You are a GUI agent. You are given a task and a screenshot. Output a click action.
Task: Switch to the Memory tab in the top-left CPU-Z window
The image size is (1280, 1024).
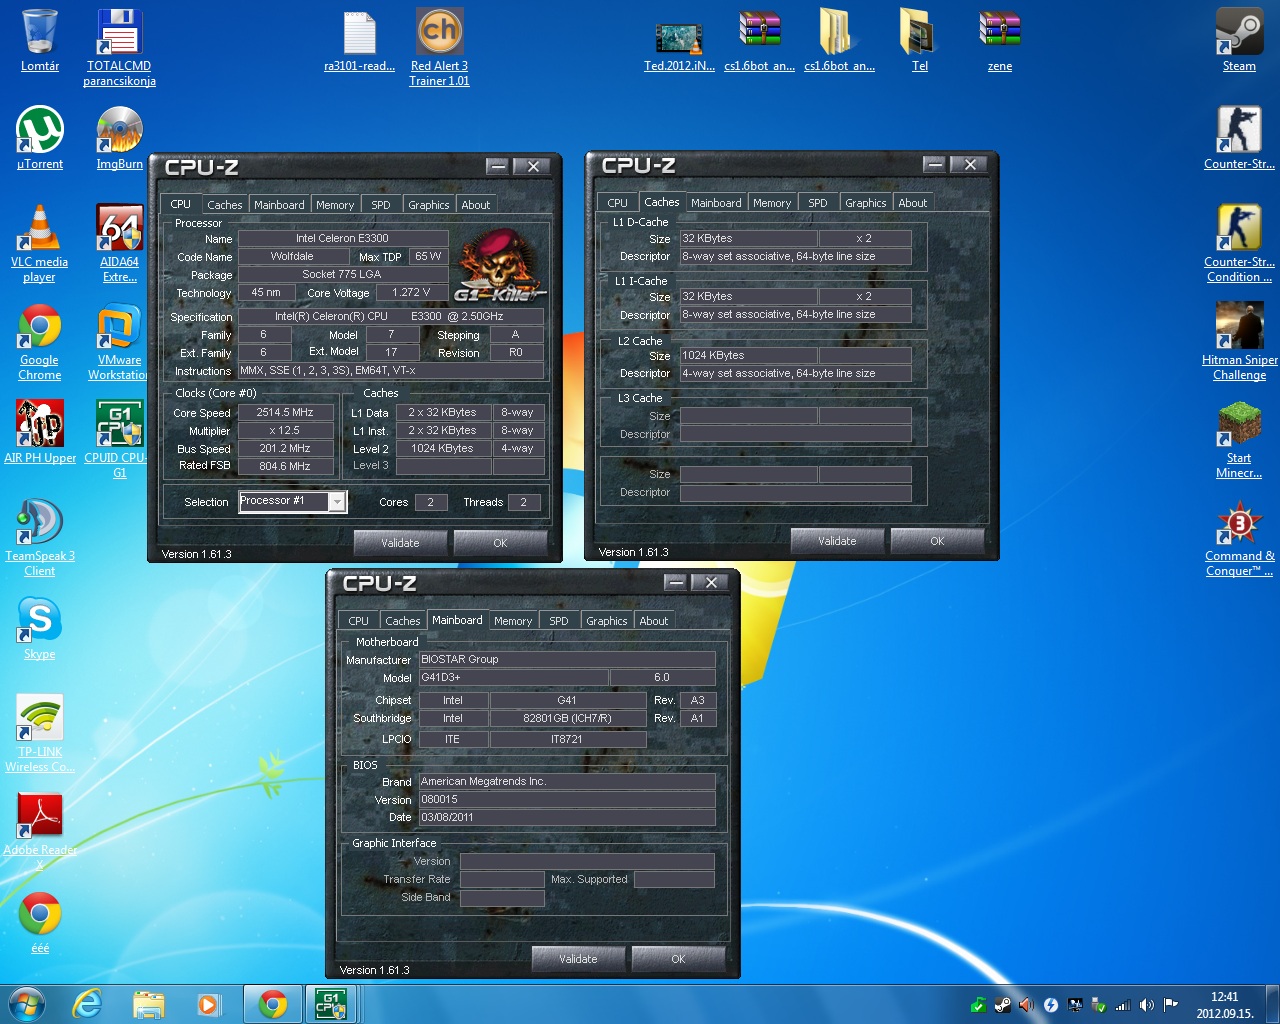pyautogui.click(x=335, y=205)
